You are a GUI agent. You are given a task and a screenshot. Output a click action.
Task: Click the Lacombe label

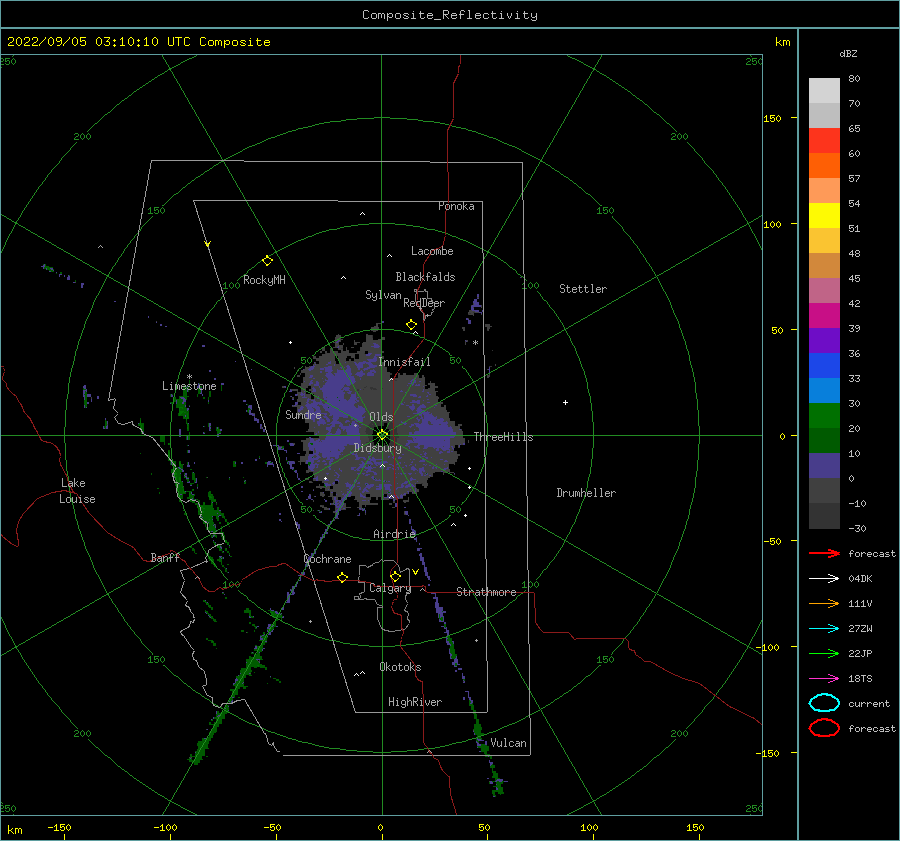[x=432, y=251]
